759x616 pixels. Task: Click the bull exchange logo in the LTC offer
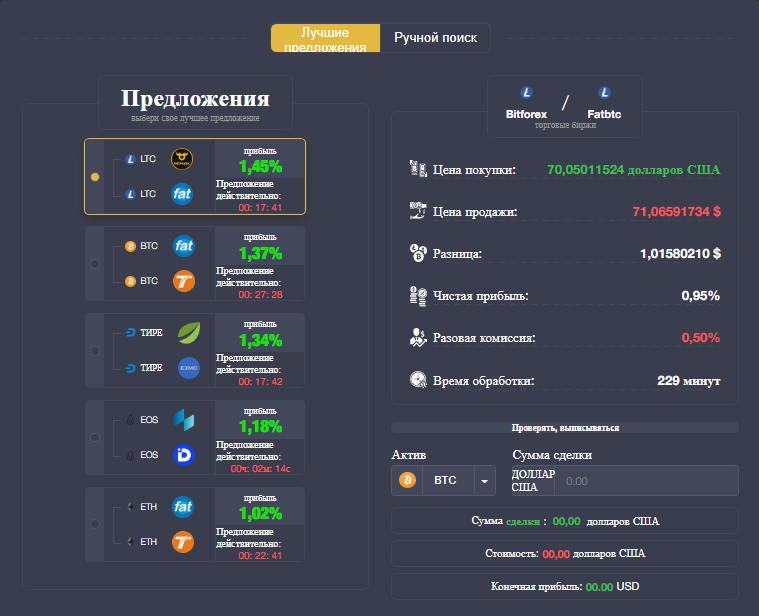click(x=182, y=158)
